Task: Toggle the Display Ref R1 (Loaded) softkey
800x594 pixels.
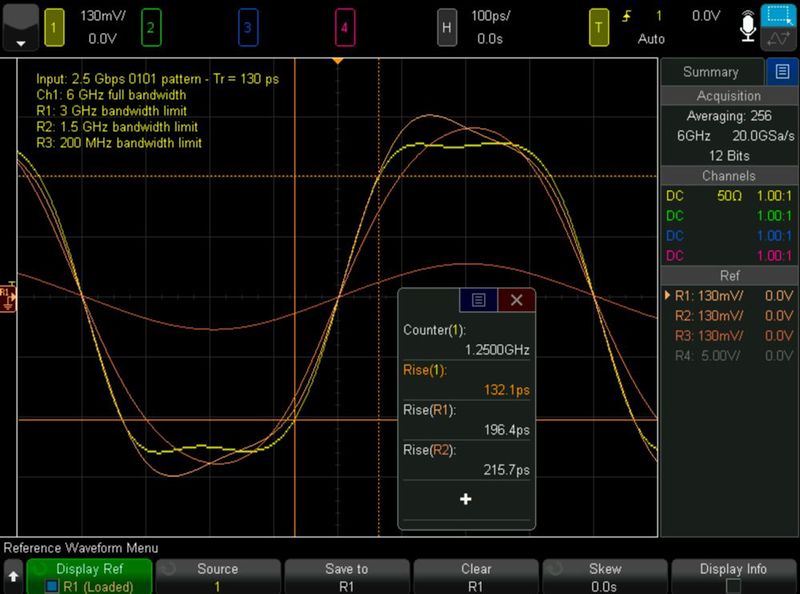Action: [x=89, y=577]
